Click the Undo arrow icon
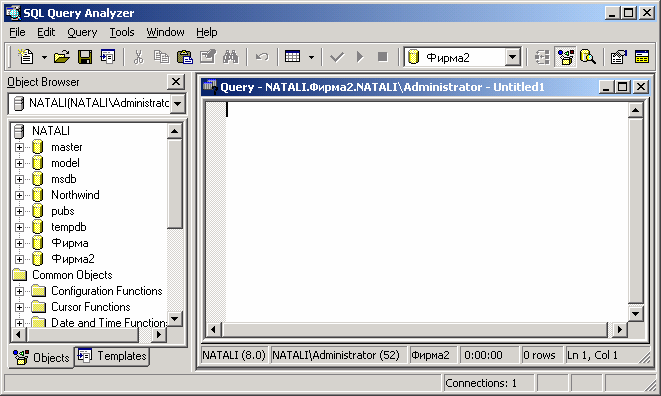The width and height of the screenshot is (661, 396). click(262, 57)
